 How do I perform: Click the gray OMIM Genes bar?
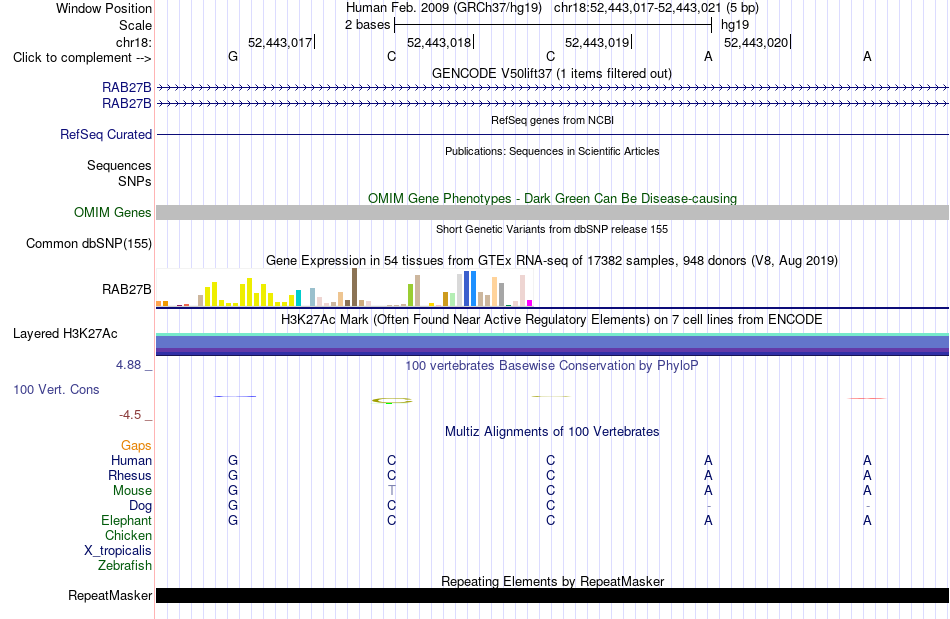(x=553, y=212)
